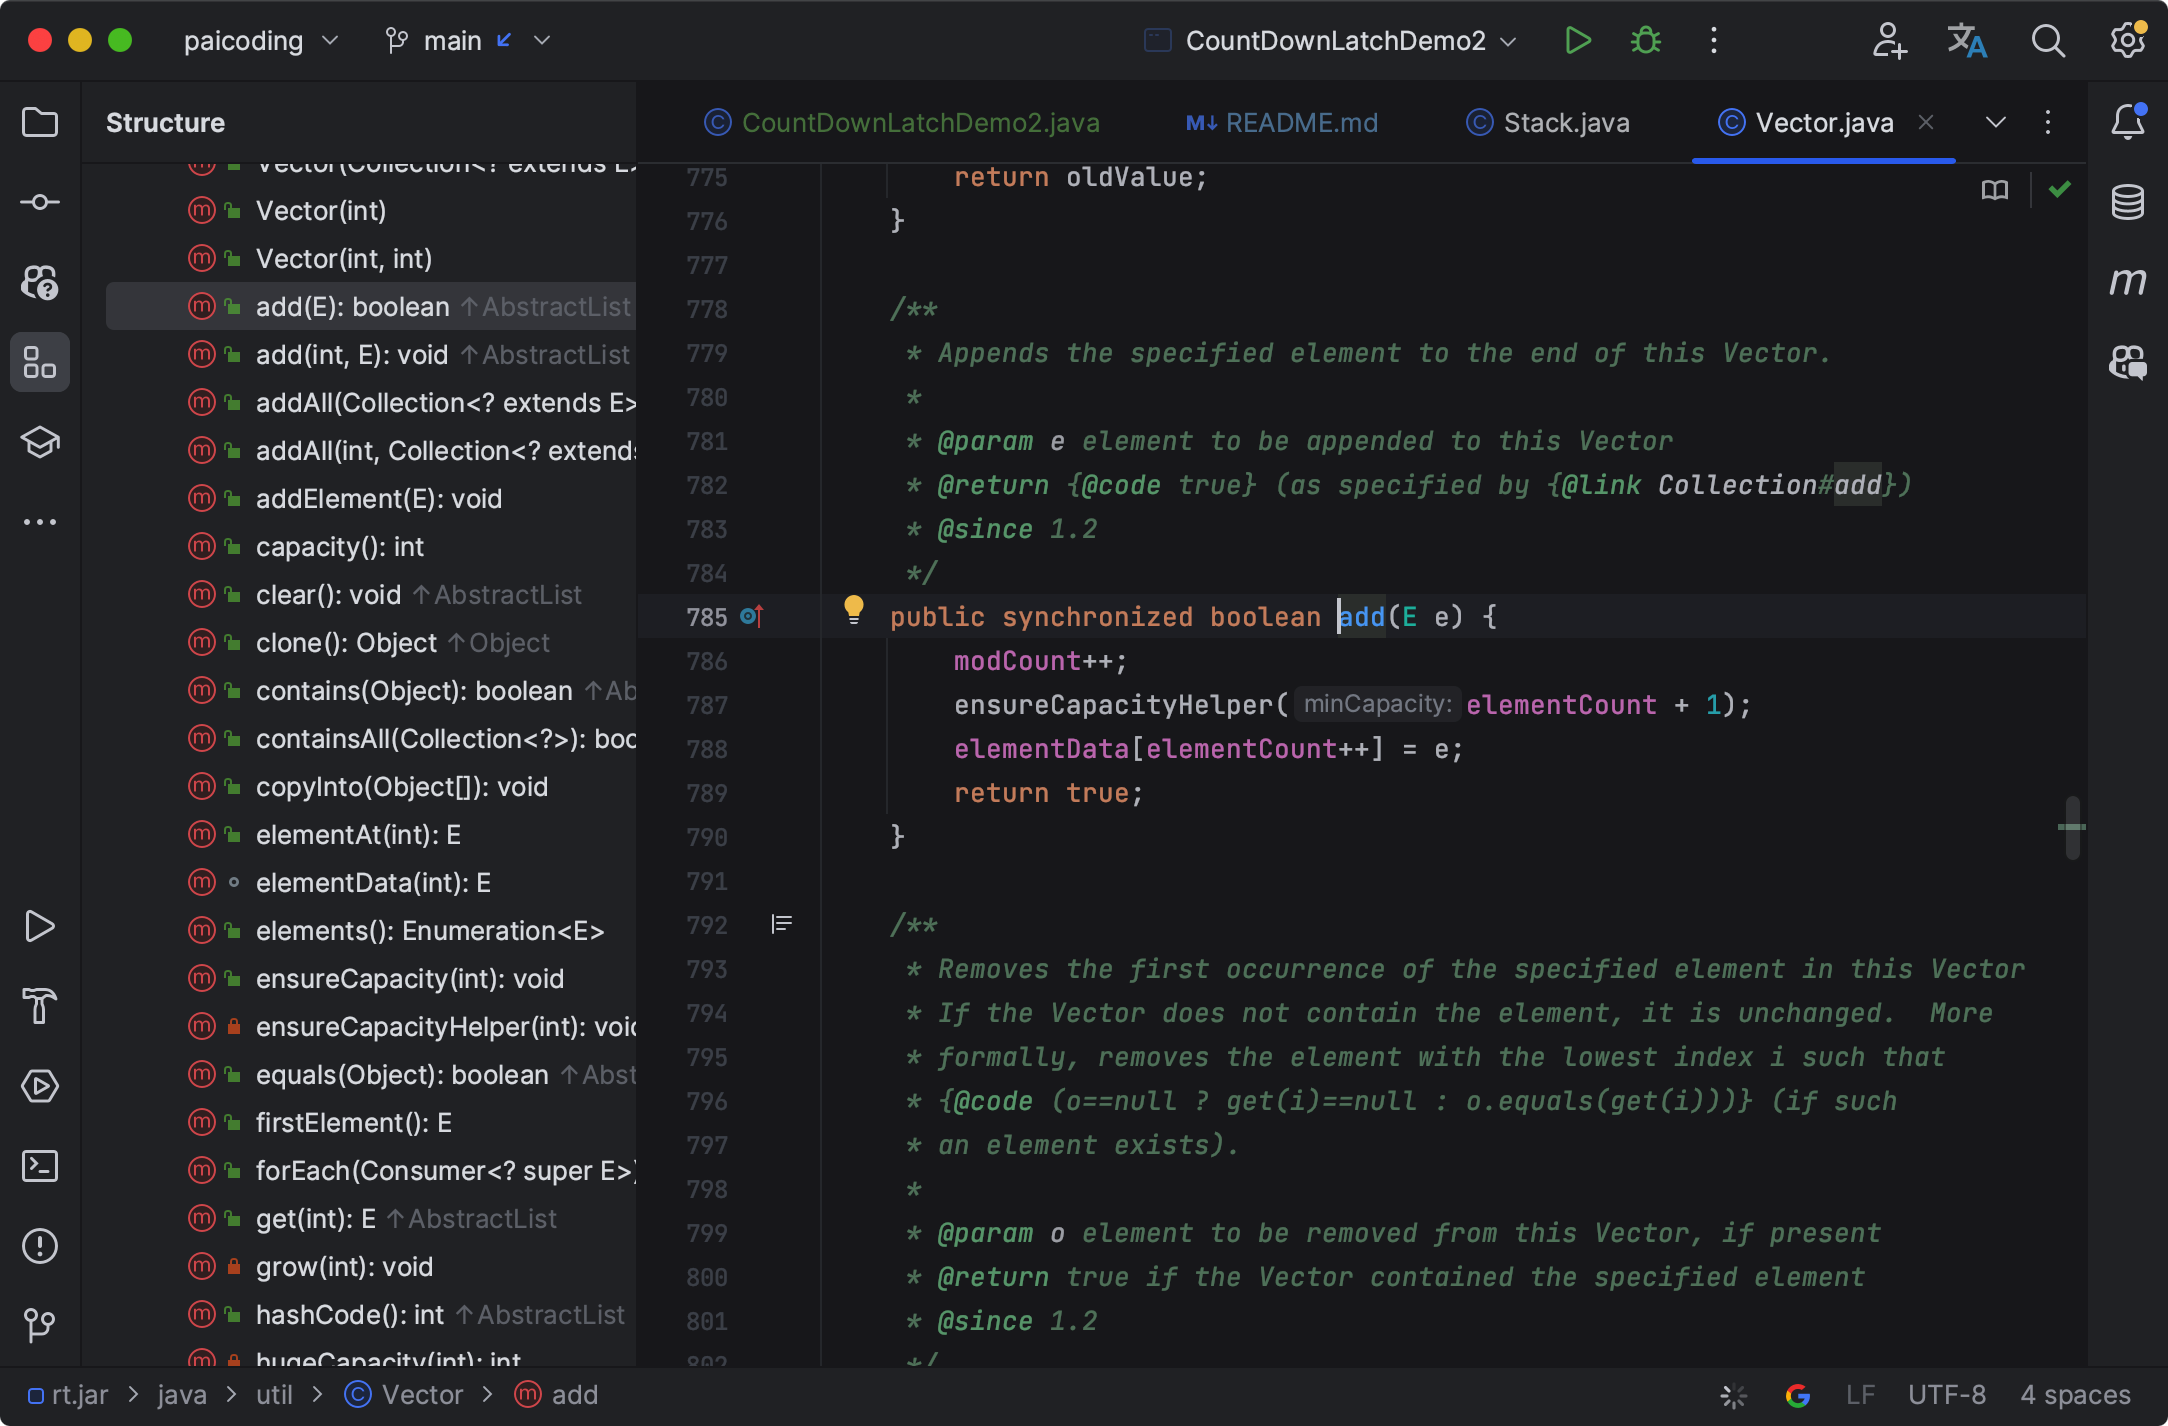Open the Translation plugin icon
The image size is (2168, 1426).
(1968, 40)
